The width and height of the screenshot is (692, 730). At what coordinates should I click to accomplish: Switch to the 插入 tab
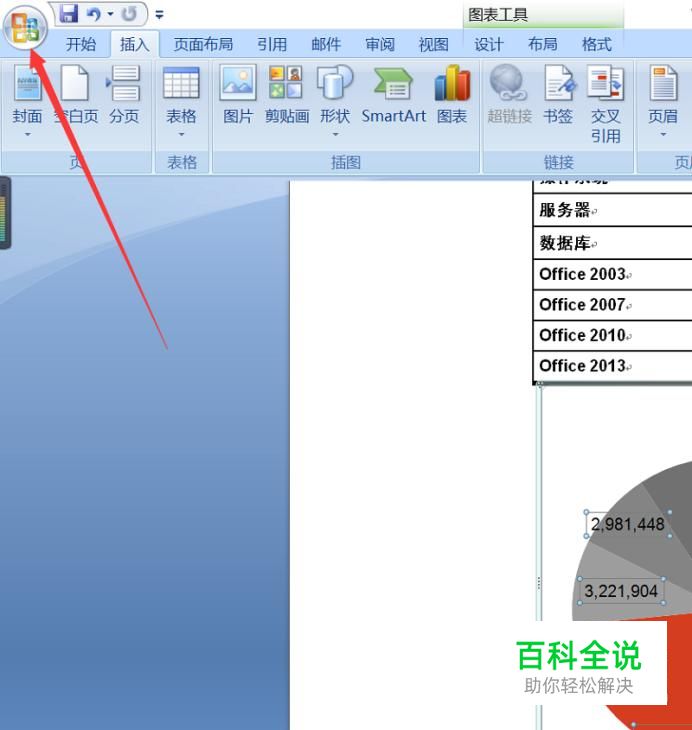pos(135,45)
